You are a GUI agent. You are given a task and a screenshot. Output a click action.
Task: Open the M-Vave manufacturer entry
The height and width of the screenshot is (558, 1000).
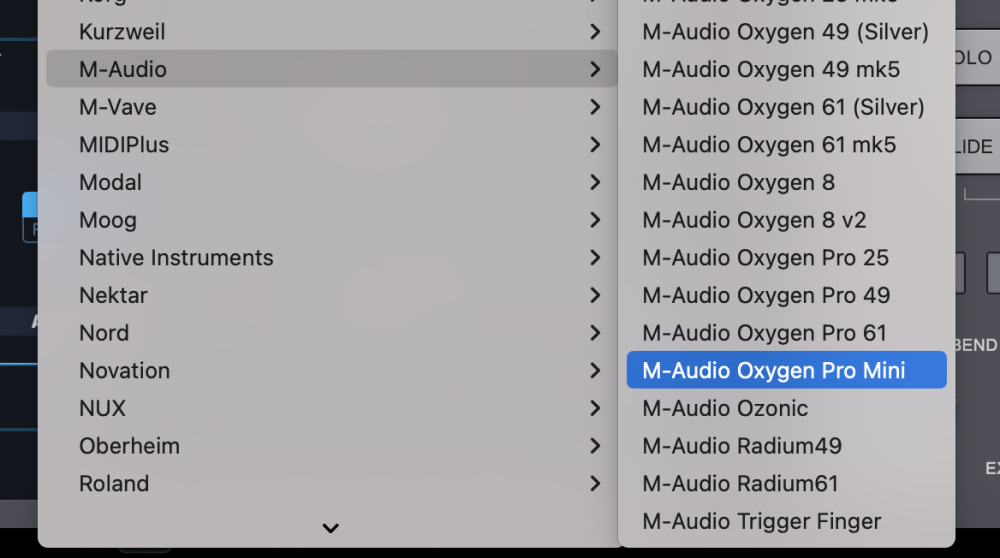pos(118,107)
